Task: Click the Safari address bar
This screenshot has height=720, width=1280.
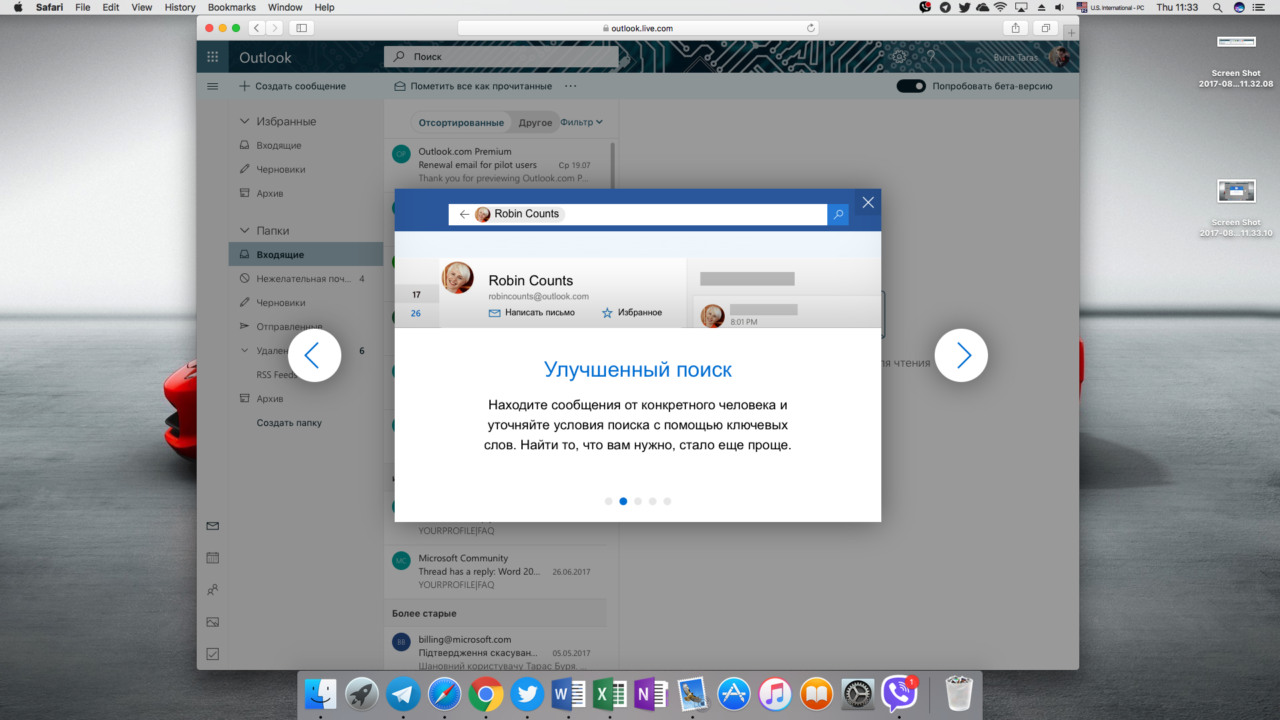Action: [x=638, y=28]
